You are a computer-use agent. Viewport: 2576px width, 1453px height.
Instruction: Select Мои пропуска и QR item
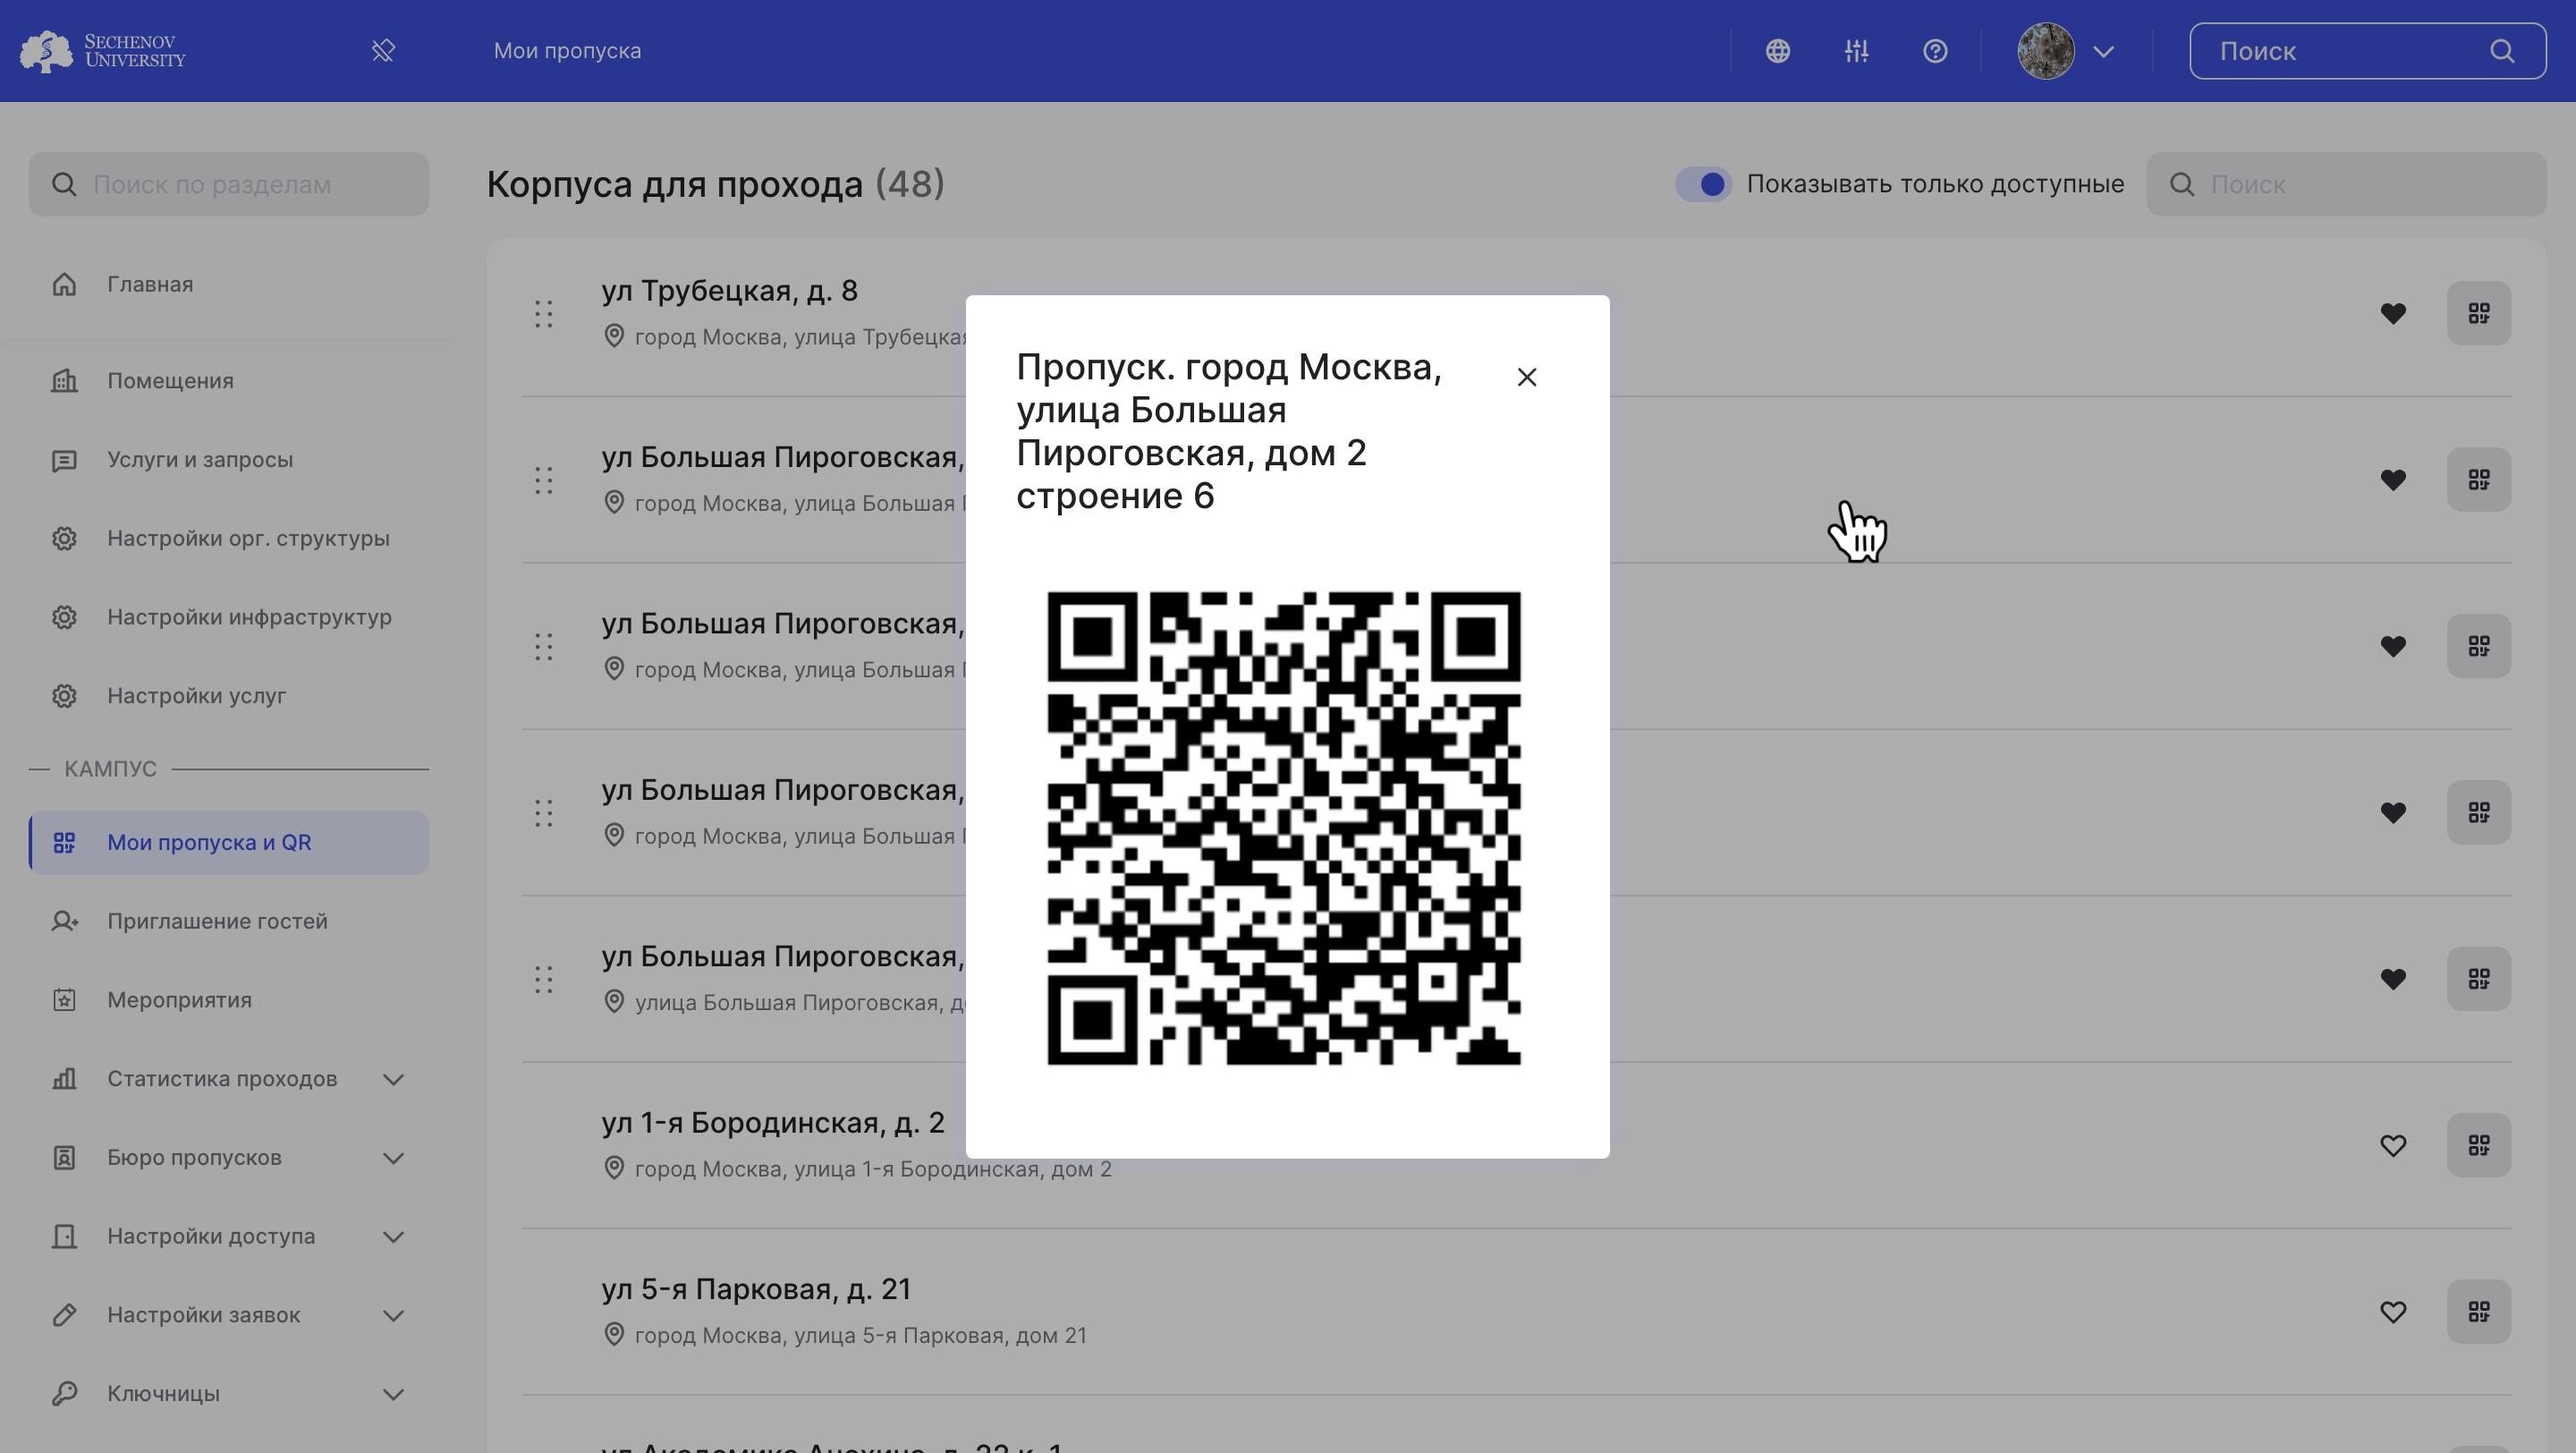pos(228,842)
